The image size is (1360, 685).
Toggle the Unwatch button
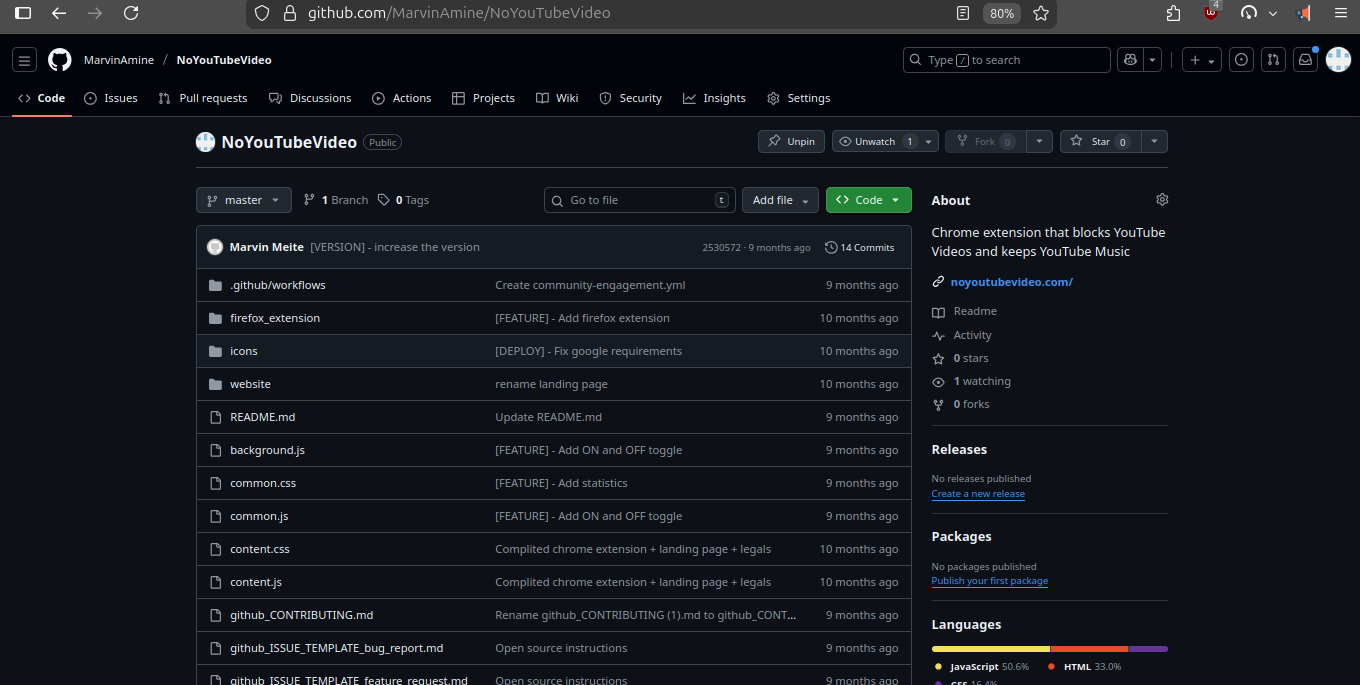coord(876,142)
